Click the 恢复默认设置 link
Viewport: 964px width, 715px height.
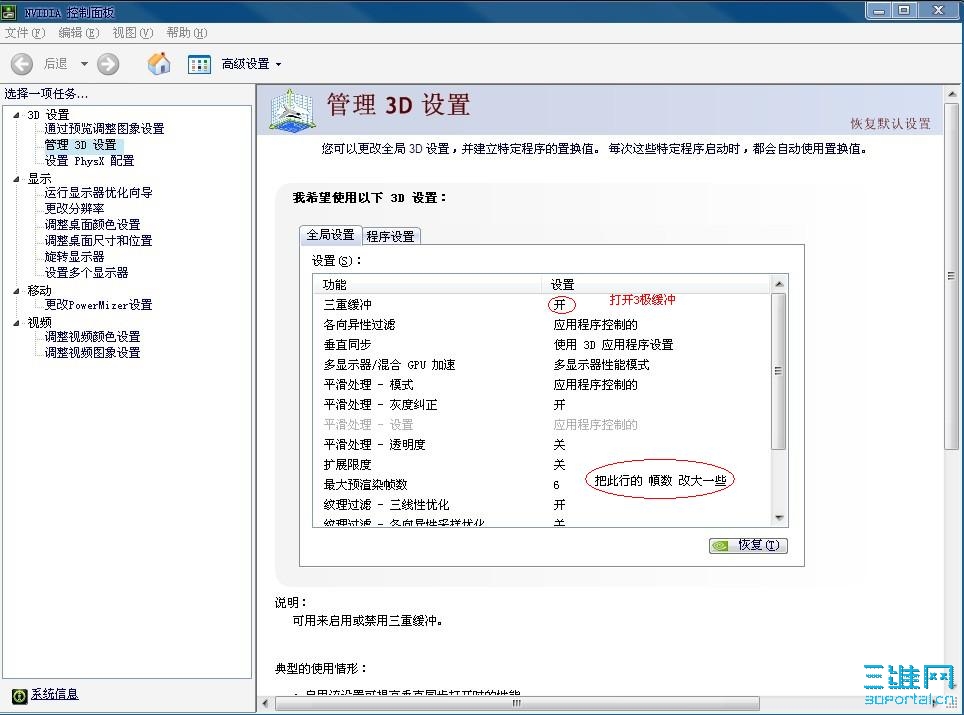click(x=890, y=124)
